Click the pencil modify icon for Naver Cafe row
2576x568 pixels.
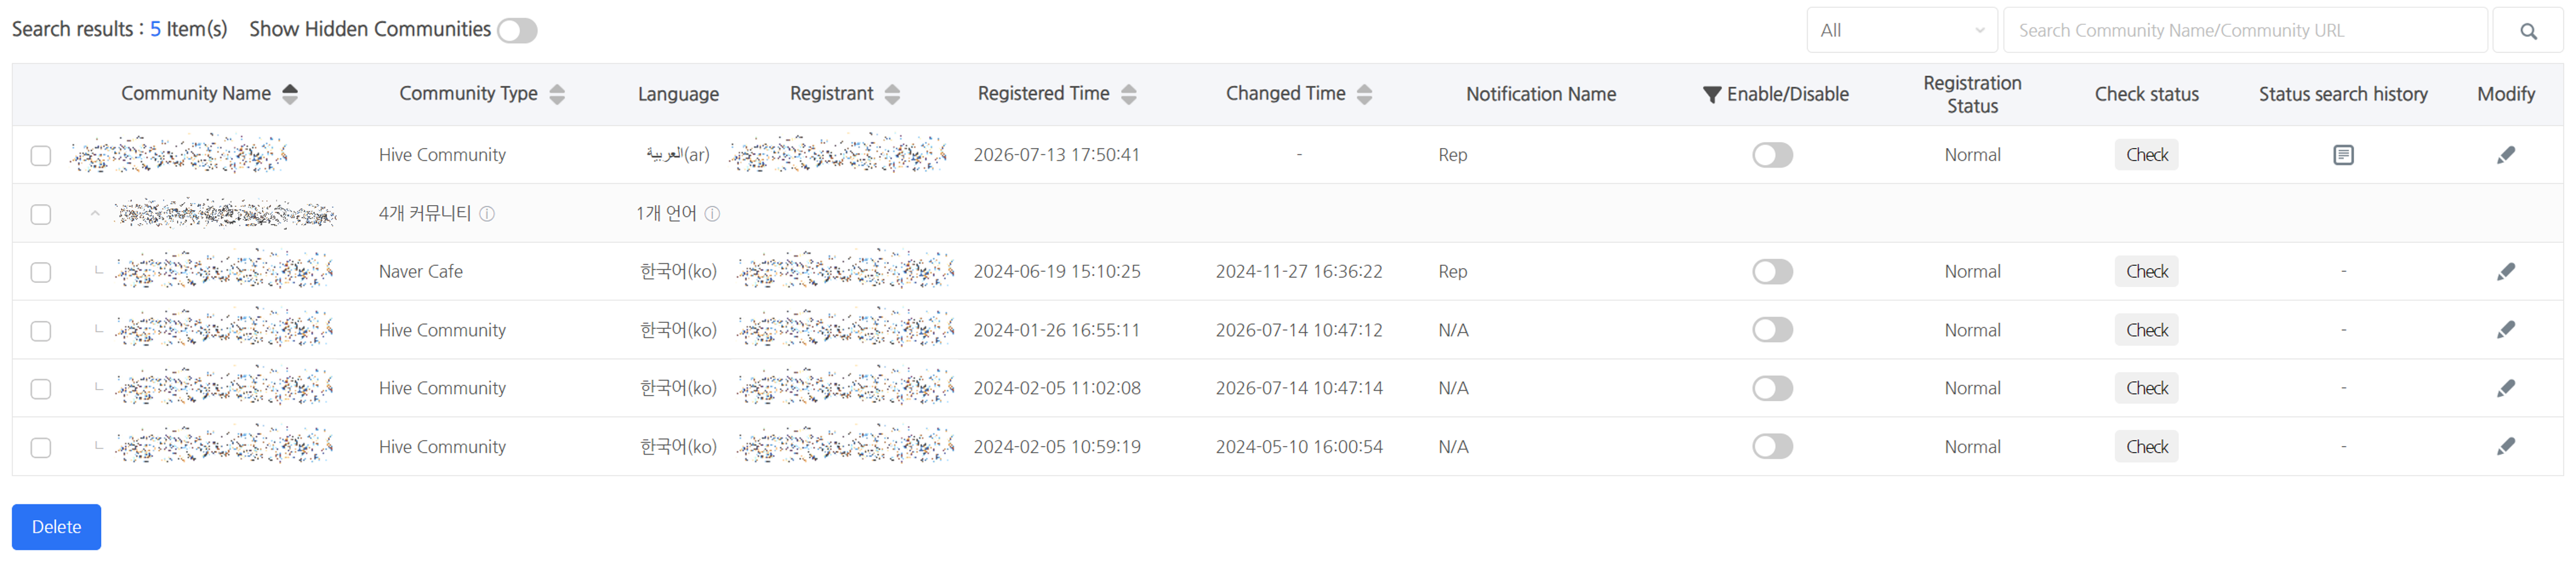tap(2505, 272)
